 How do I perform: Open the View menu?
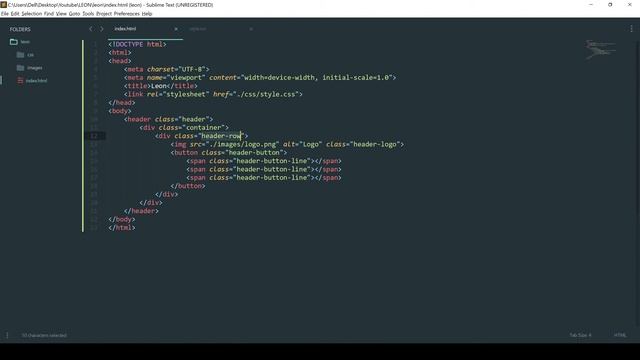coord(61,13)
